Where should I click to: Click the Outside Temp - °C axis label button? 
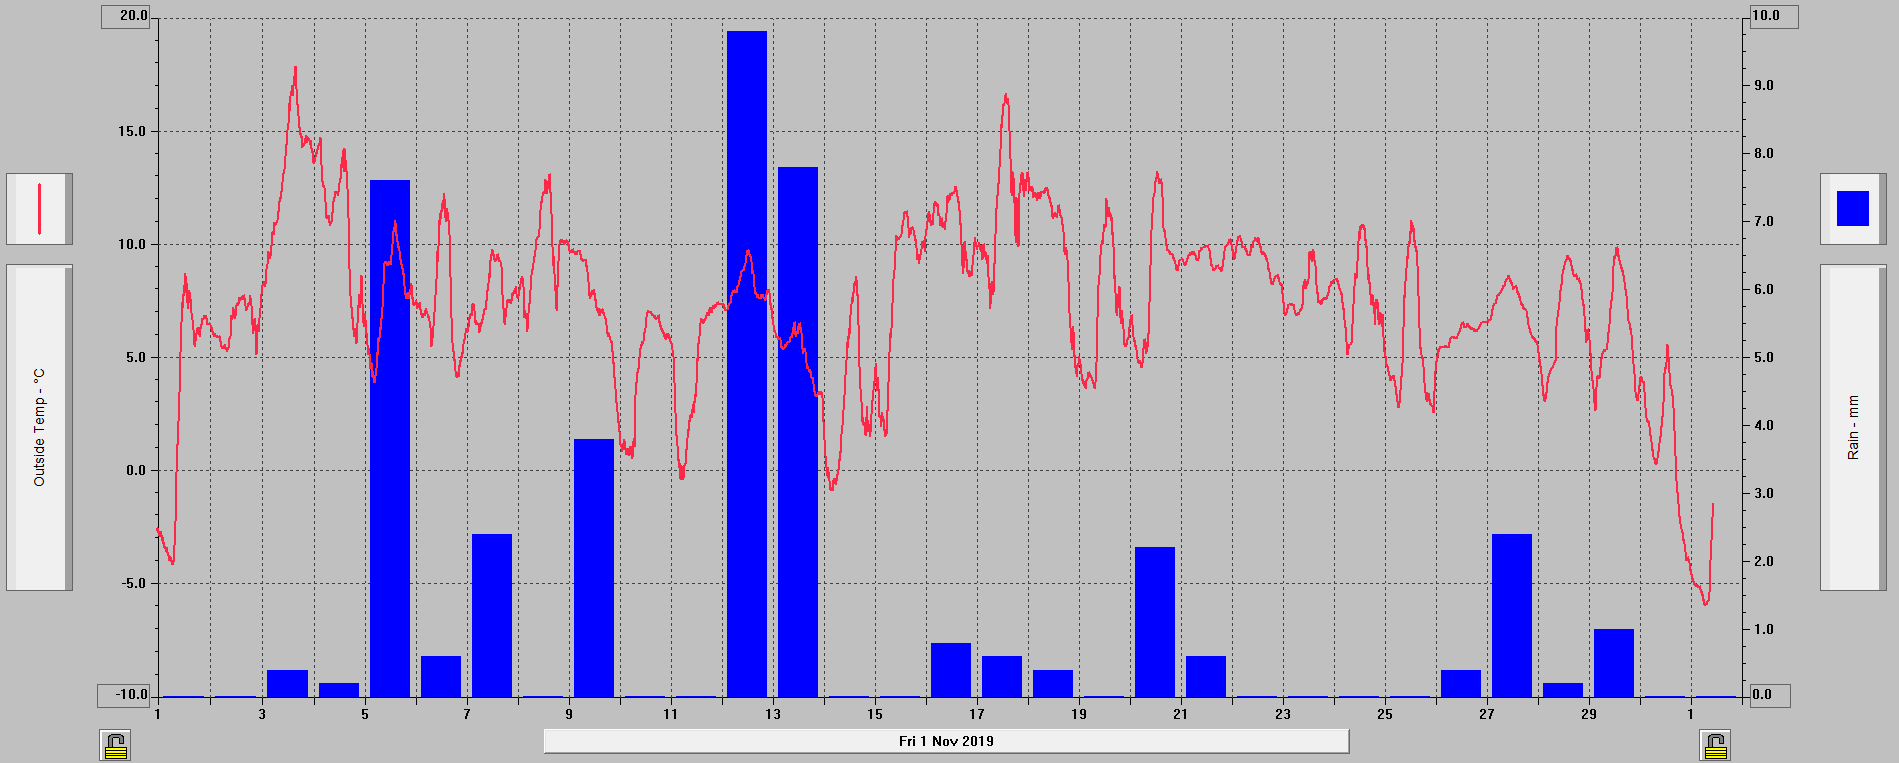(39, 427)
